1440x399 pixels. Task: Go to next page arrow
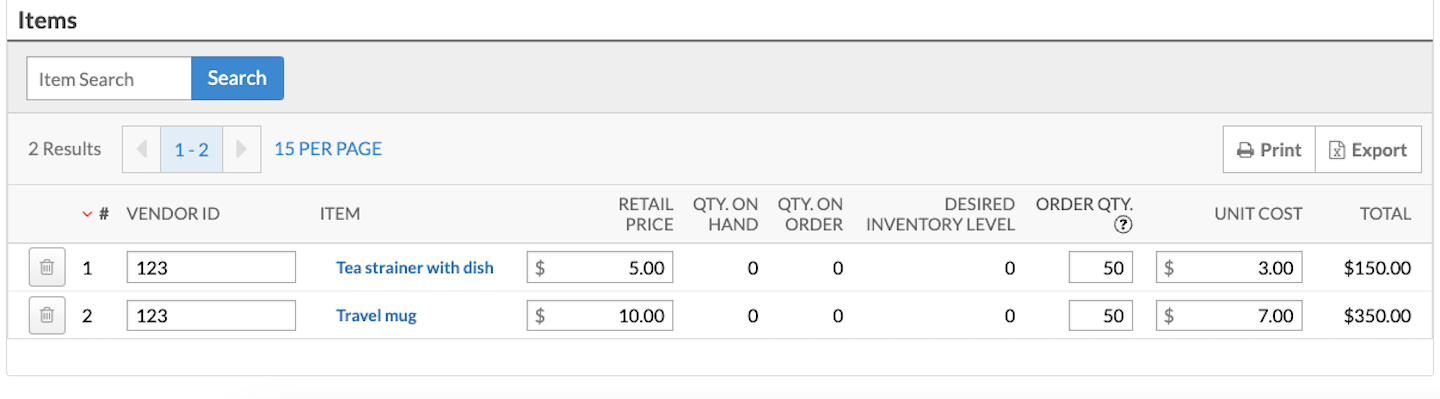[241, 149]
